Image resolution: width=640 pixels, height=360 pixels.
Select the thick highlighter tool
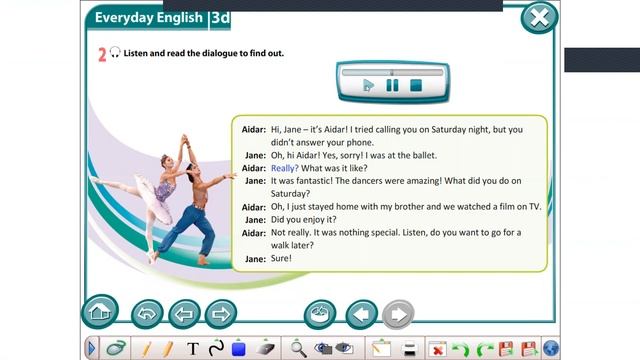(167, 349)
